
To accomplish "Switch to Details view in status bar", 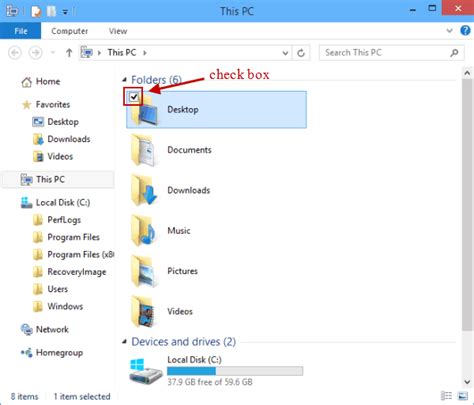I will tap(446, 396).
